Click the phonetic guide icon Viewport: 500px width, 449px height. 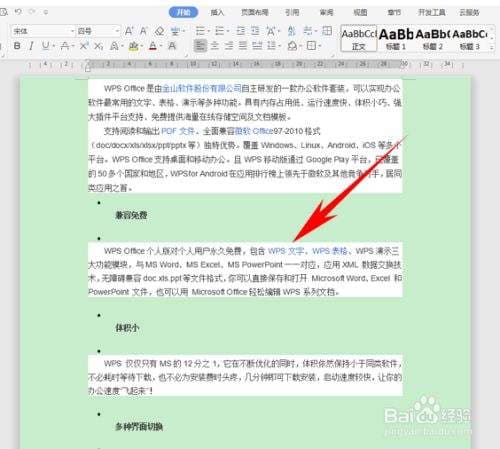[x=175, y=31]
